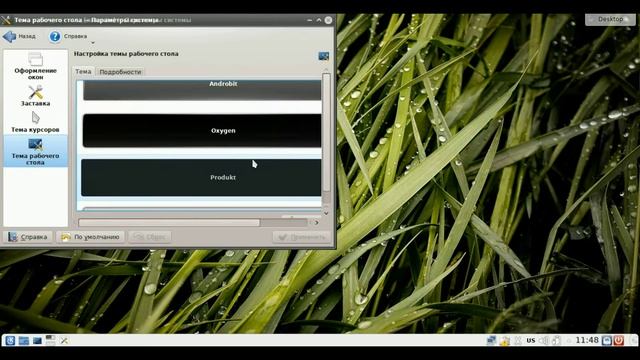This screenshot has width=640, height=360.
Task: Restore defaults with По умолчанию button
Action: point(90,237)
